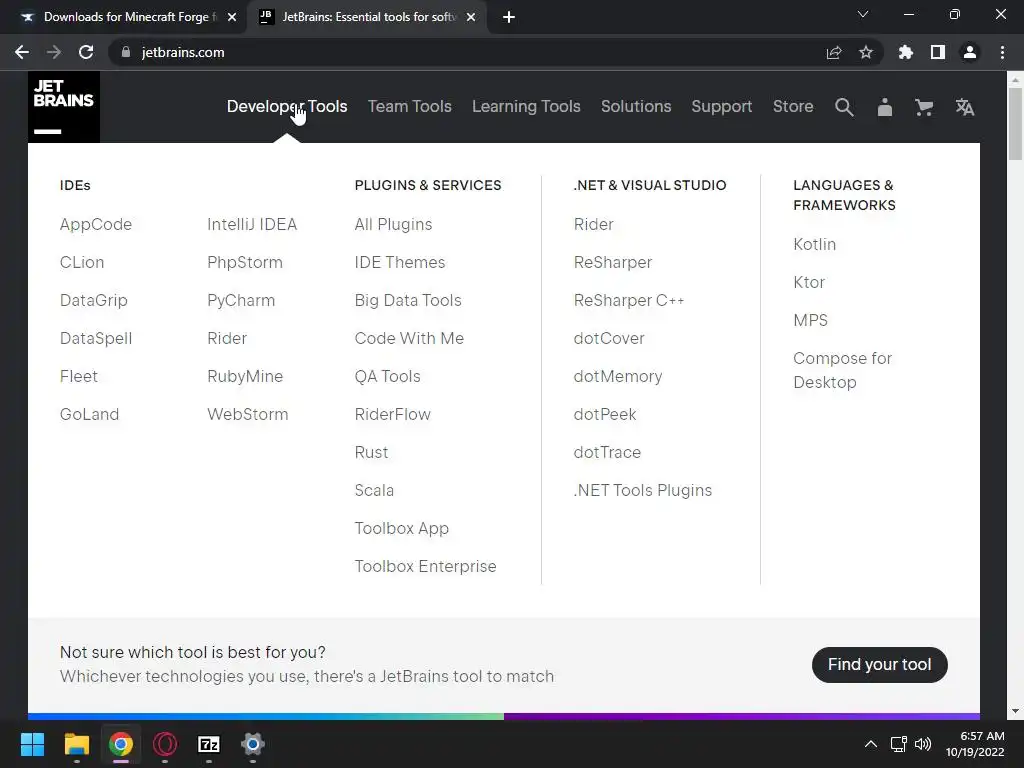
Task: Close the Minecraft Forge tab
Action: tap(232, 17)
